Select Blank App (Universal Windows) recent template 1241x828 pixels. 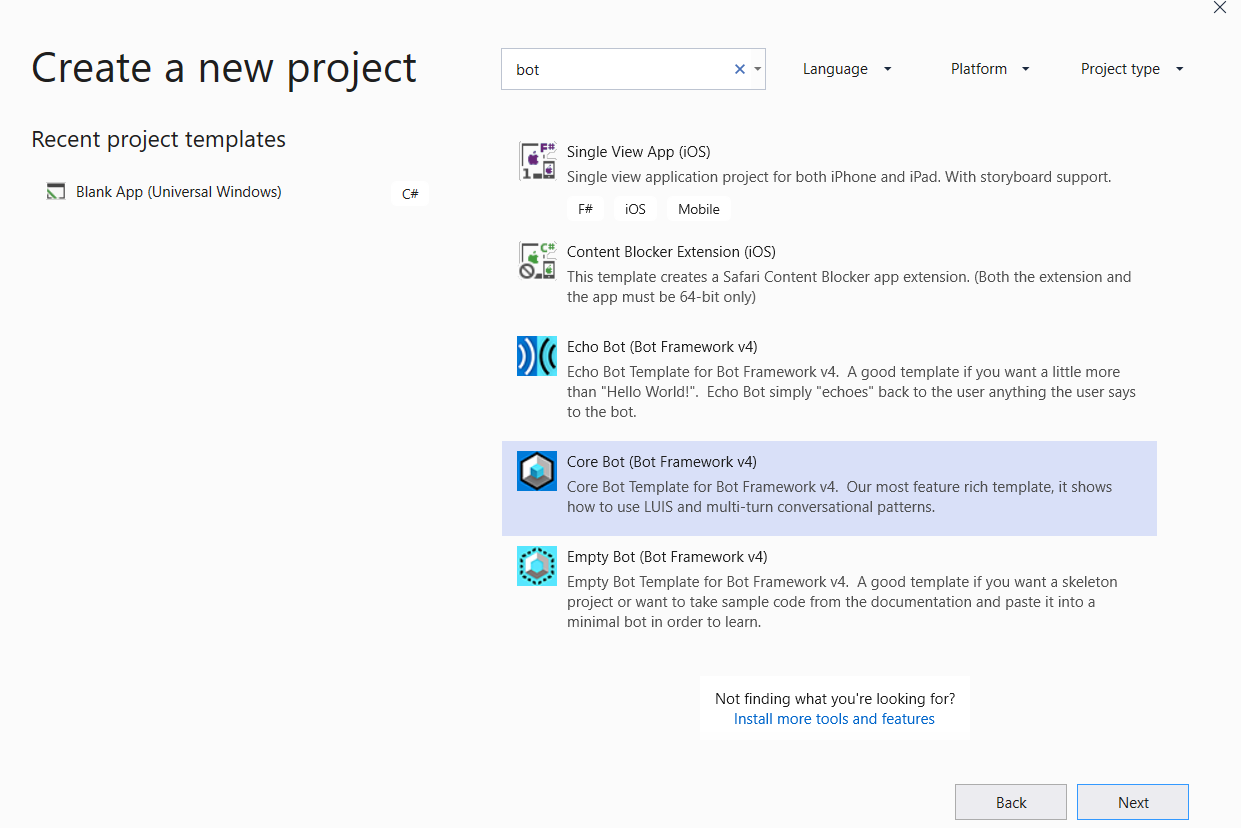237,192
